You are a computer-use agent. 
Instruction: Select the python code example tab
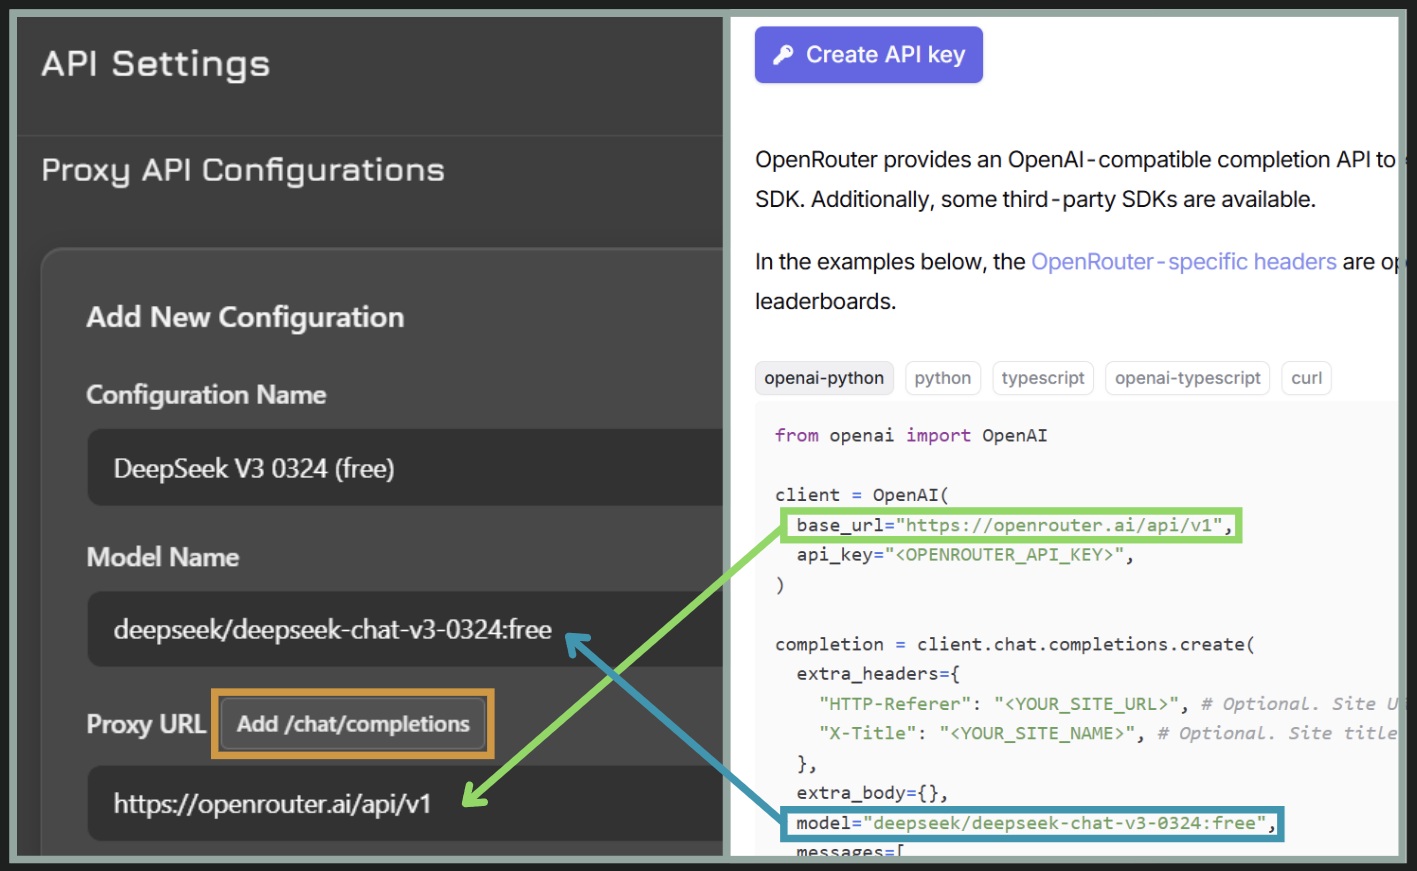pos(942,378)
